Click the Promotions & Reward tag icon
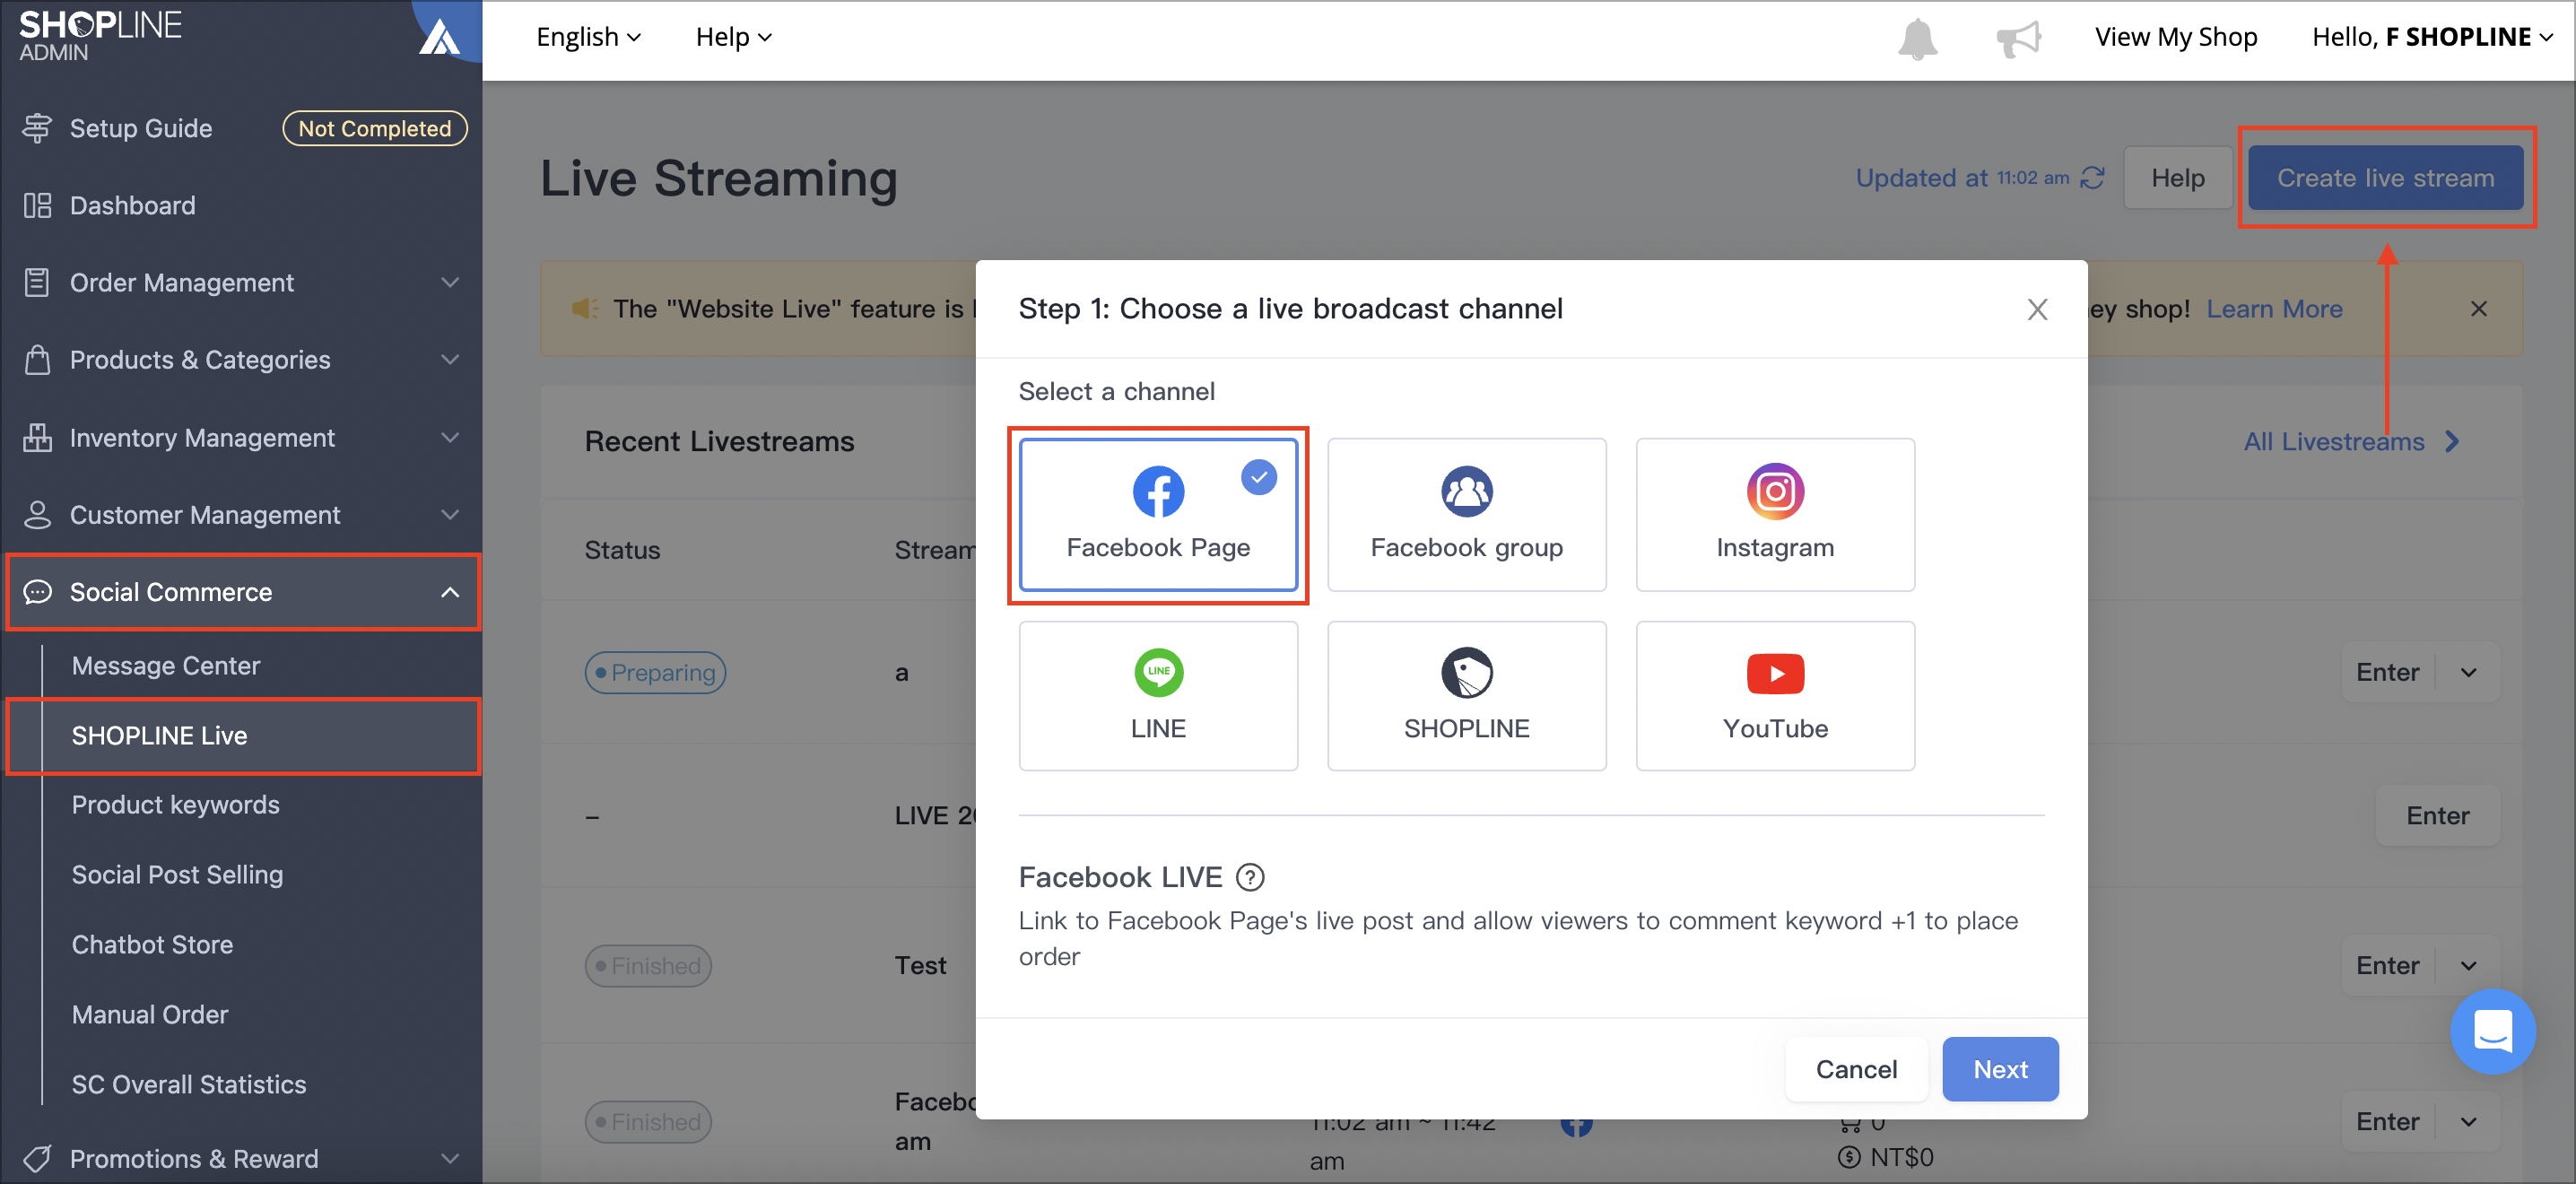This screenshot has height=1184, width=2576. pos(37,1158)
